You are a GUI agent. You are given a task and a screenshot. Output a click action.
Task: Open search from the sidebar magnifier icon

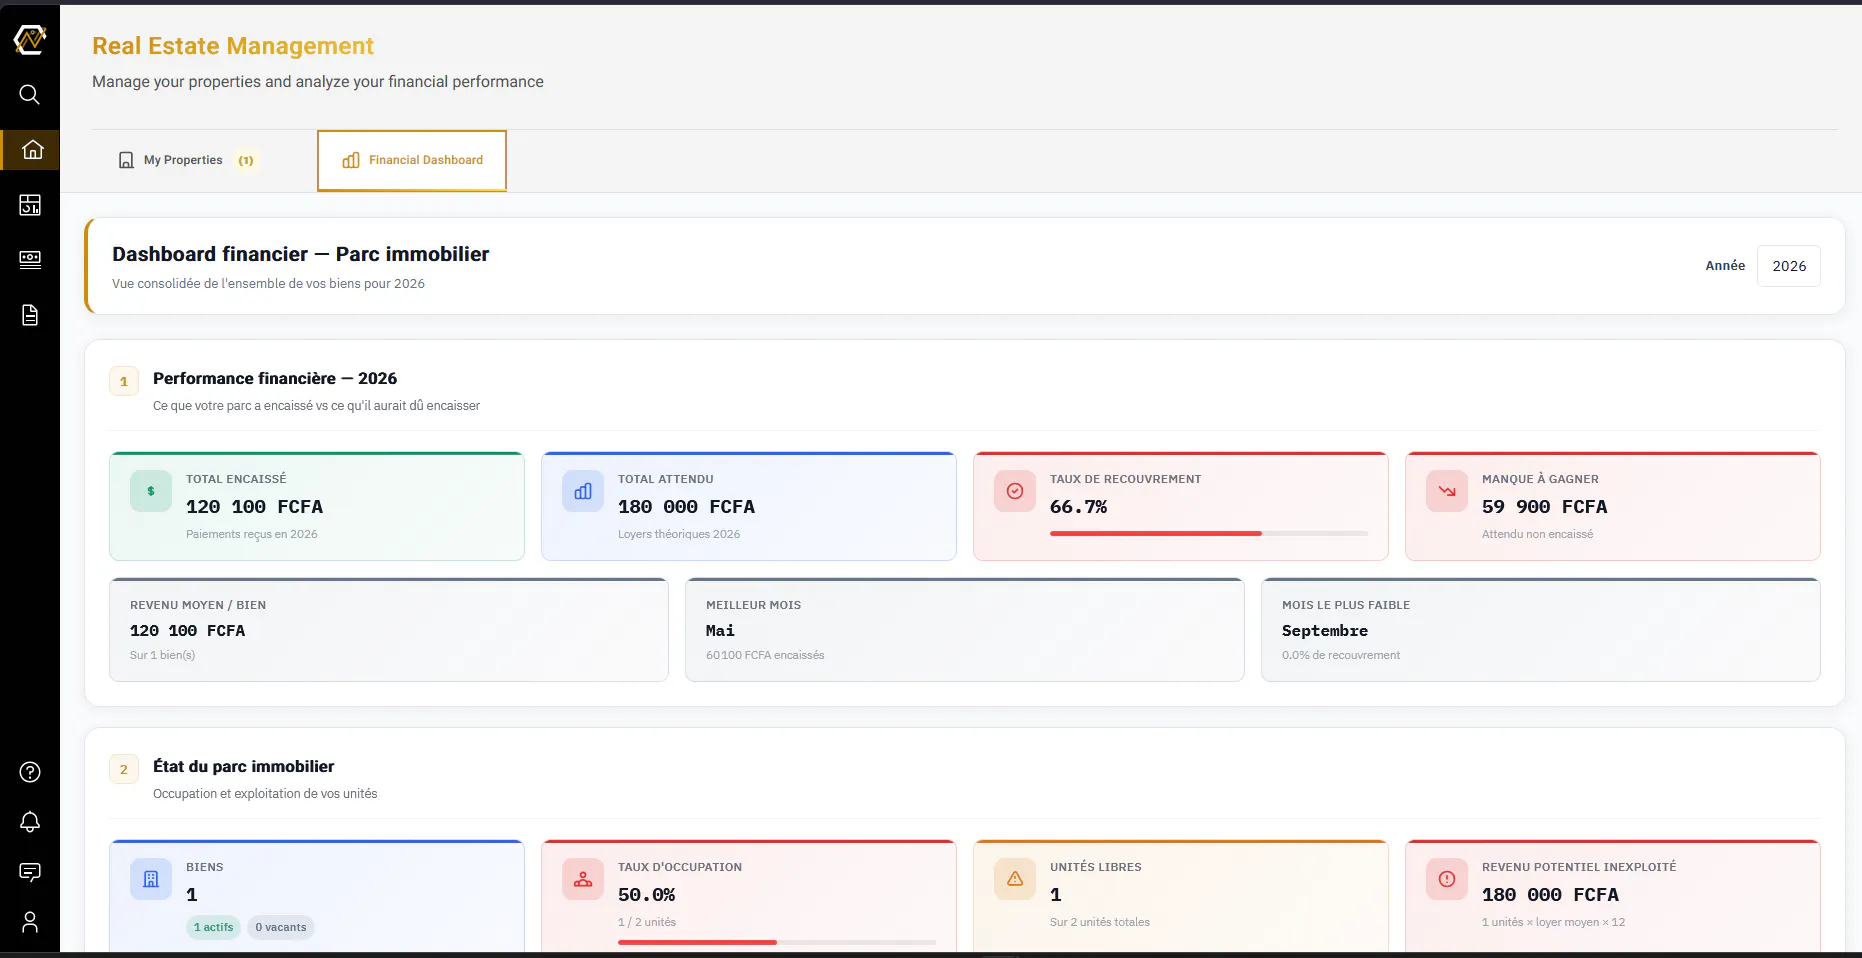[30, 94]
